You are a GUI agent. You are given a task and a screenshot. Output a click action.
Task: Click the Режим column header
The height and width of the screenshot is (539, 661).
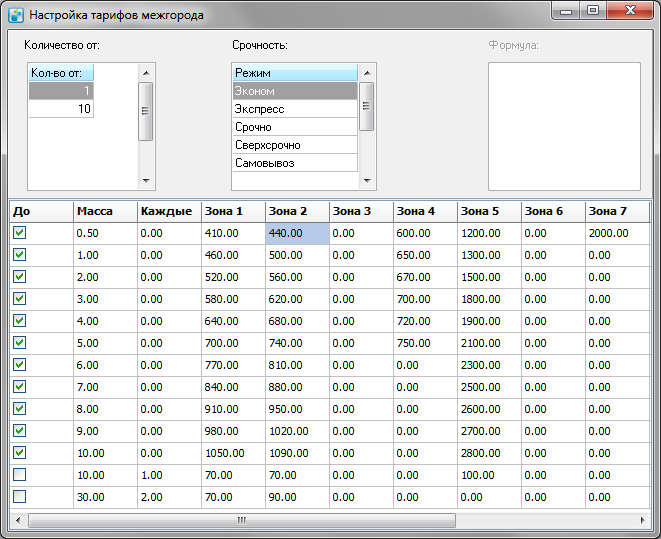pyautogui.click(x=295, y=73)
